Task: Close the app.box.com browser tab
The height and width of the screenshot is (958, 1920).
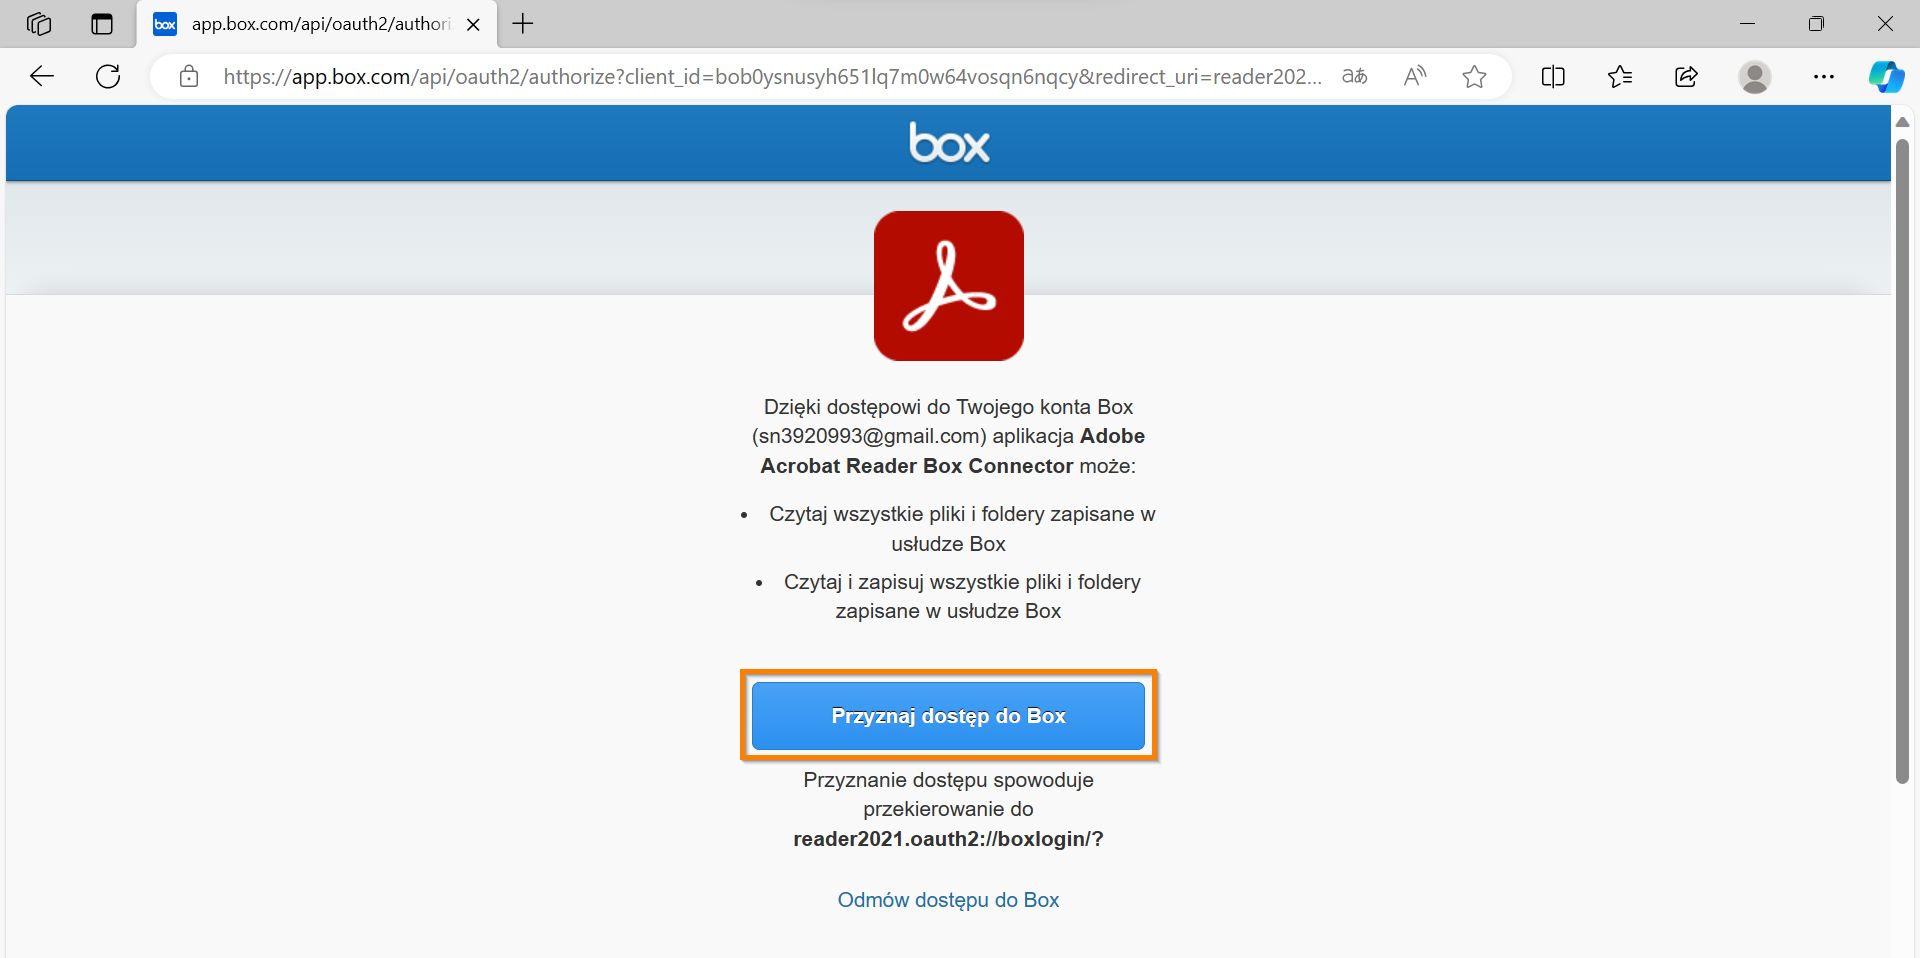Action: click(x=474, y=24)
